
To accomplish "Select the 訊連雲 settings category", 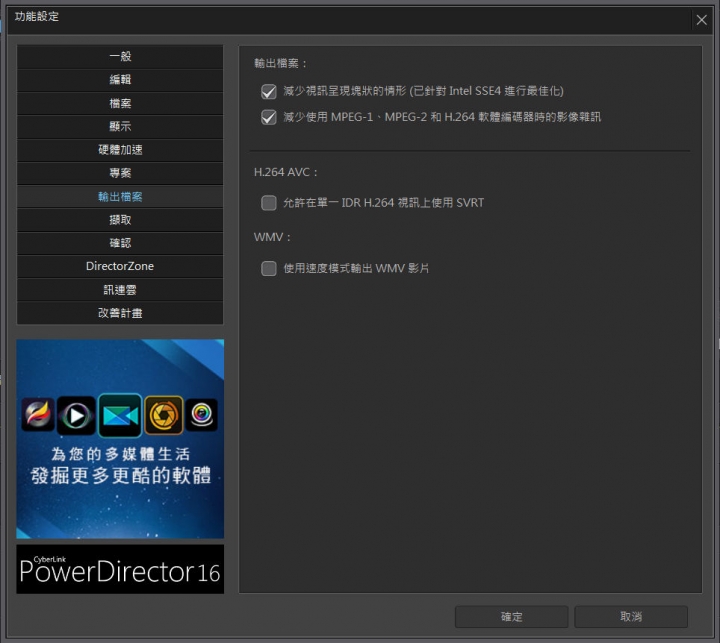I will [x=120, y=290].
